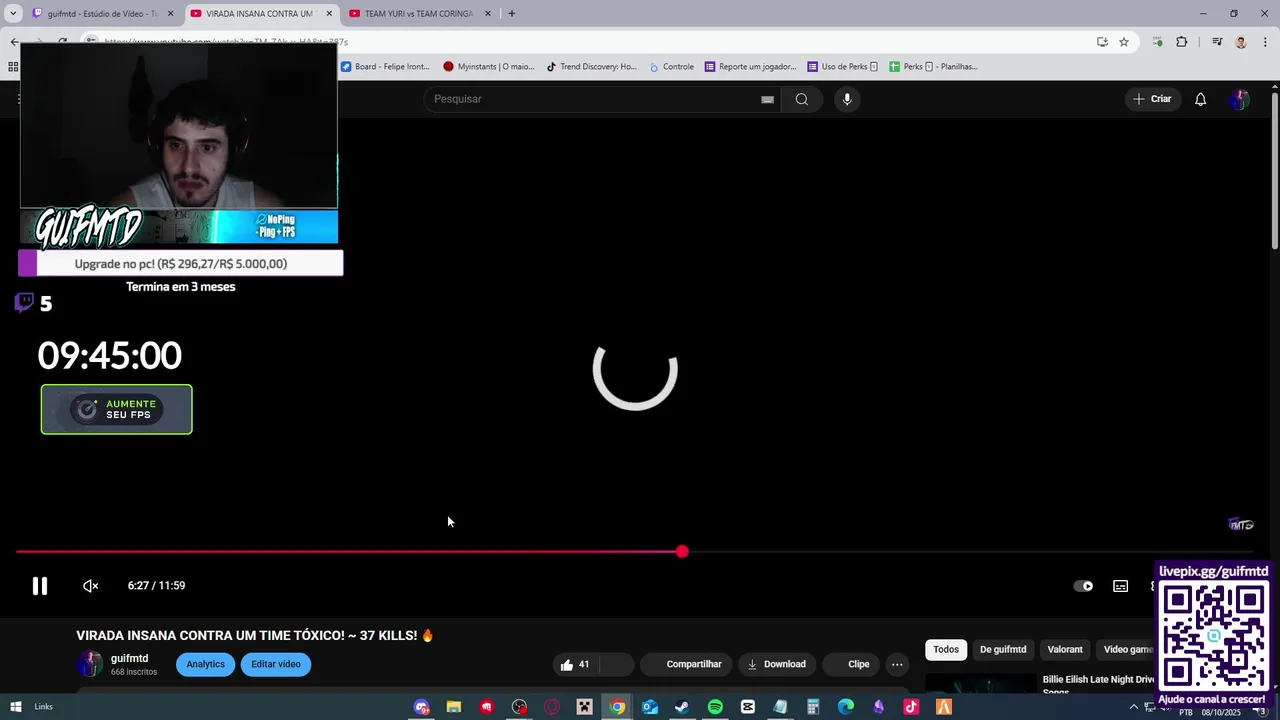Open Steam from taskbar
Viewport: 1280px width, 720px height.
[682, 707]
